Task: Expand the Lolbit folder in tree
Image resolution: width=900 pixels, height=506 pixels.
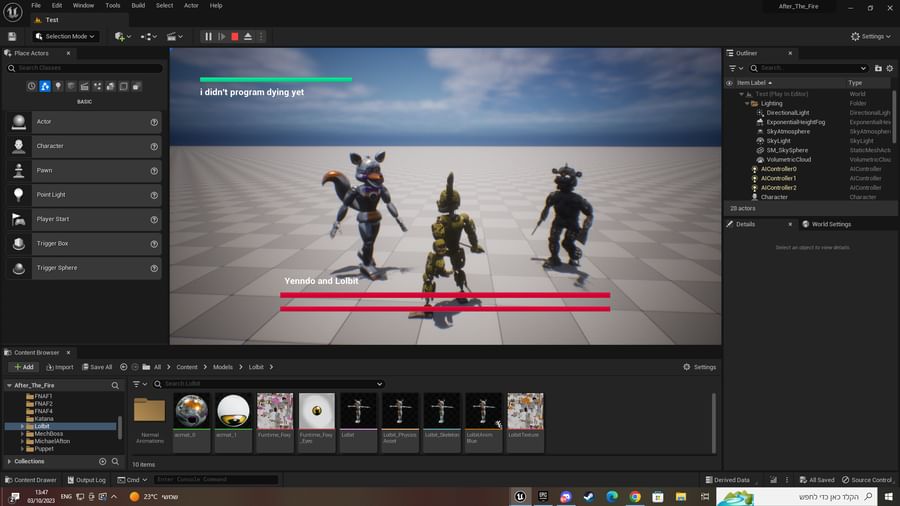Action: coord(22,426)
